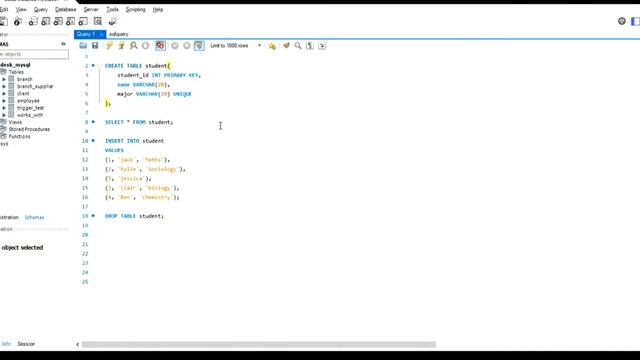Run explain plan with magnifier lightning icon
This screenshot has height=360, width=640.
pyautogui.click(x=133, y=46)
